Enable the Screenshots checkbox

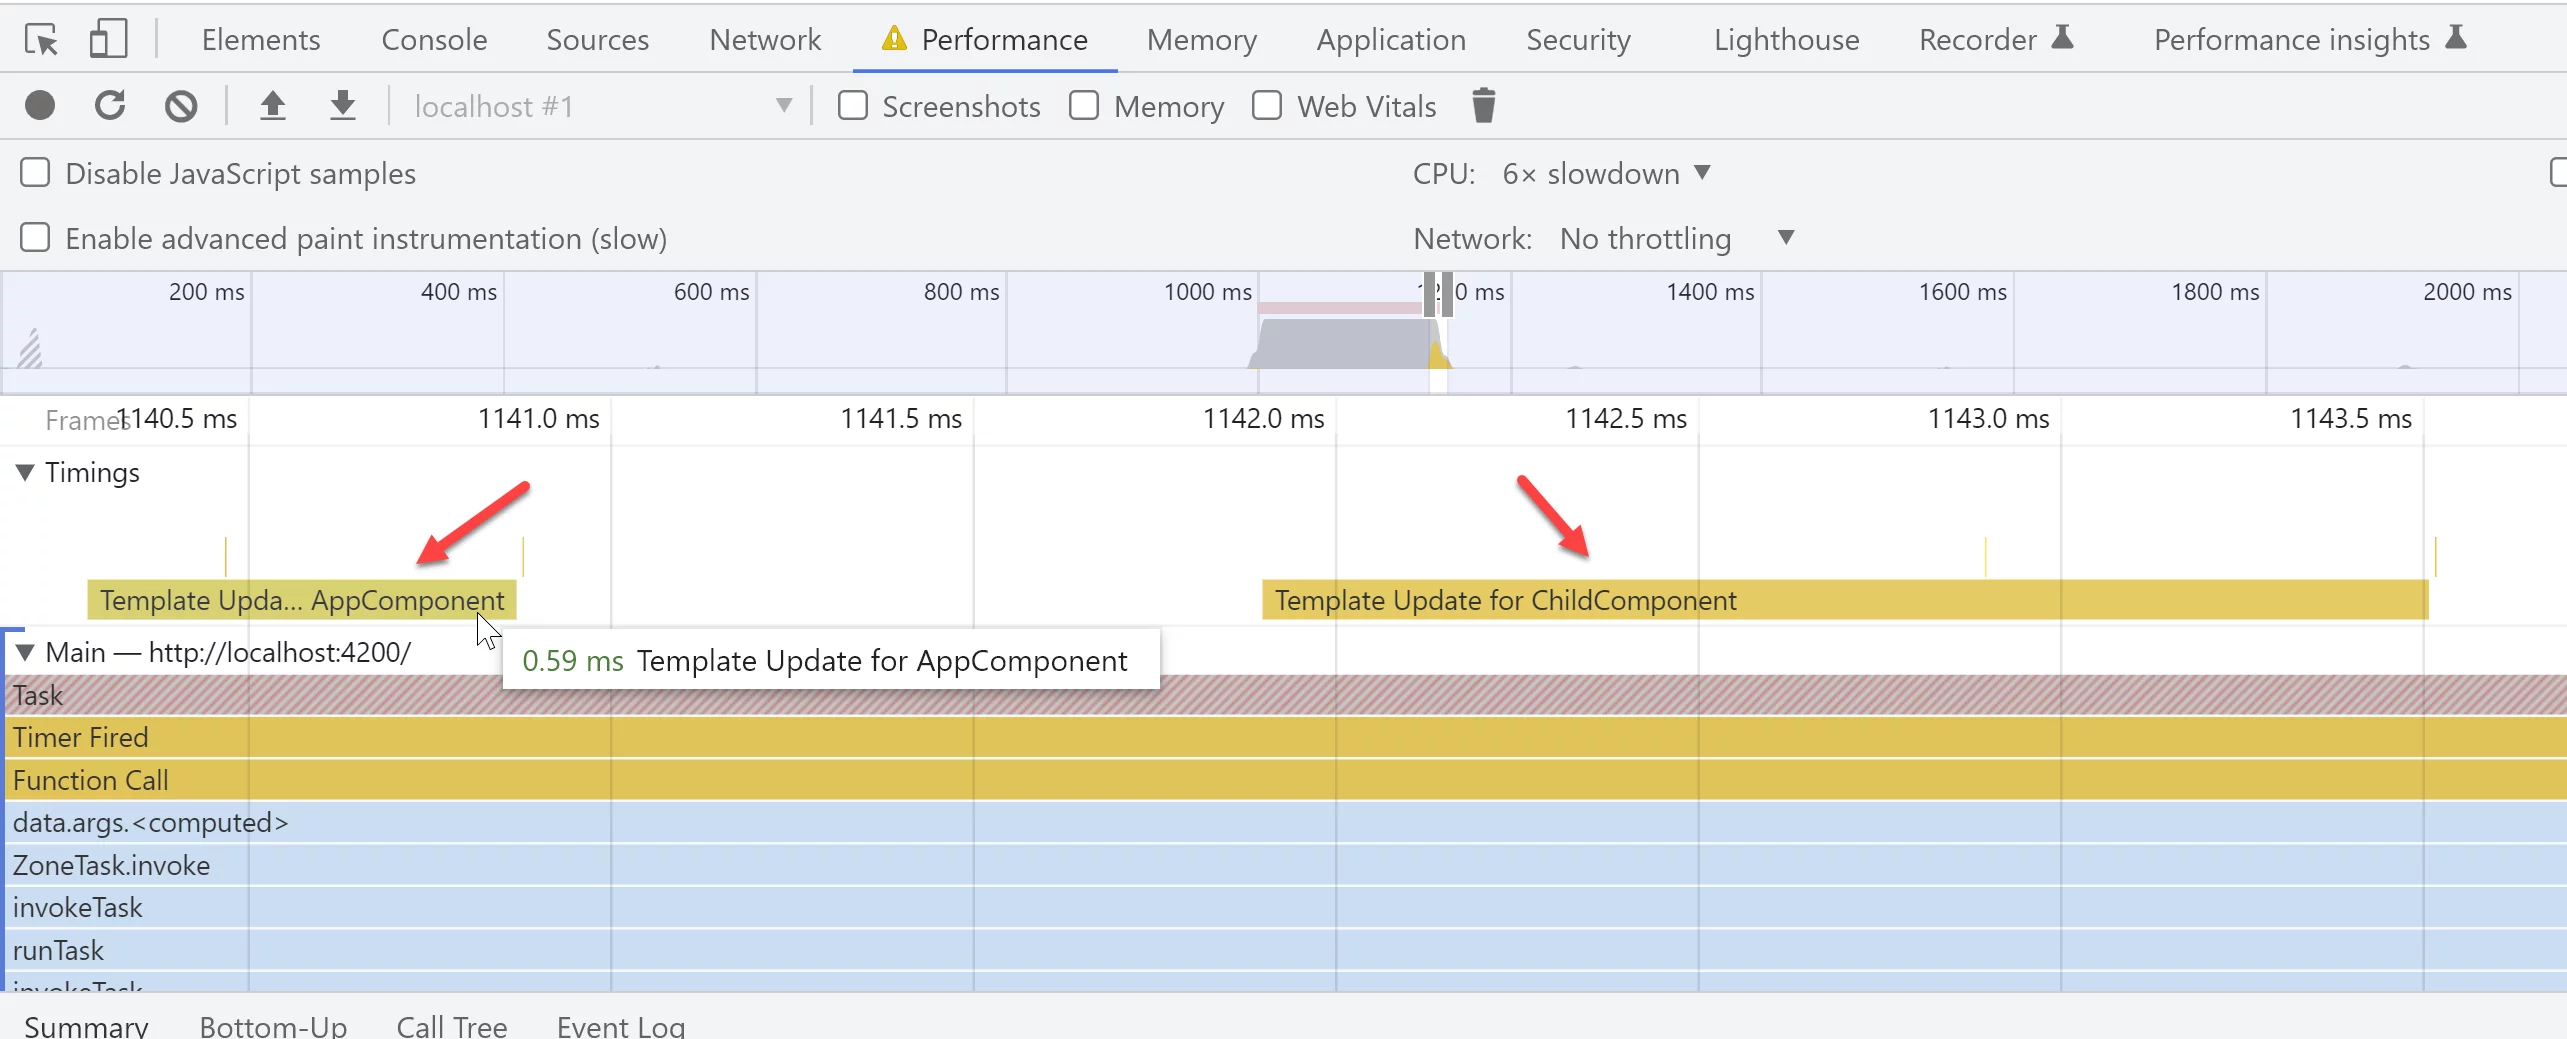click(852, 105)
